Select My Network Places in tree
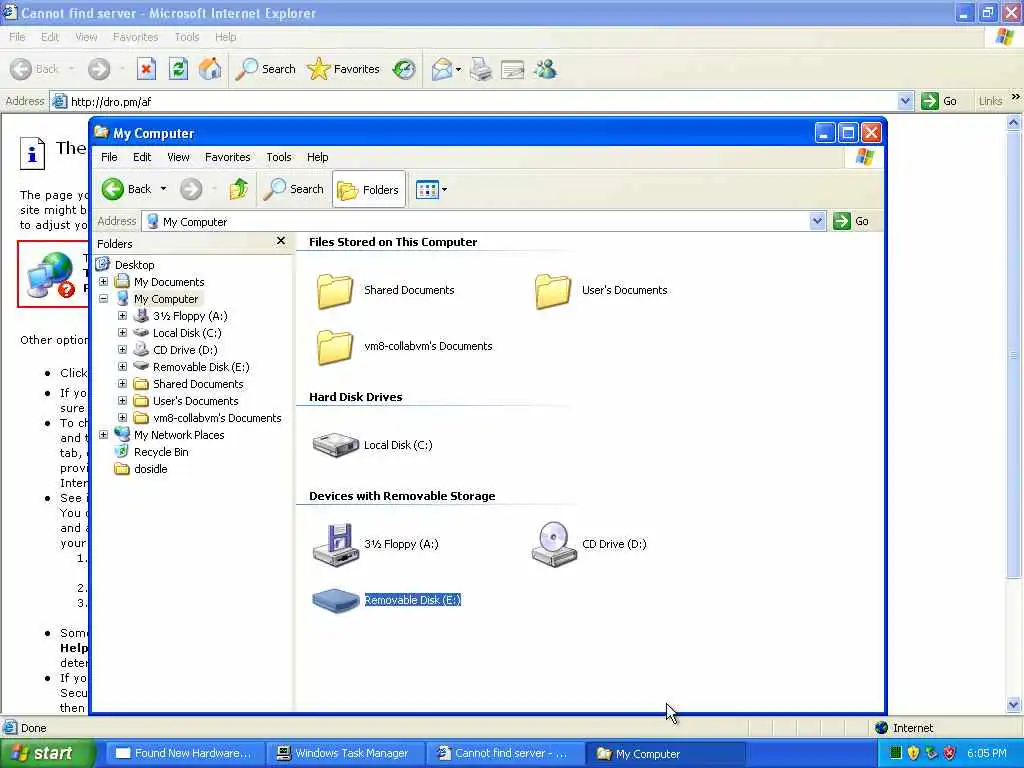 (x=179, y=435)
